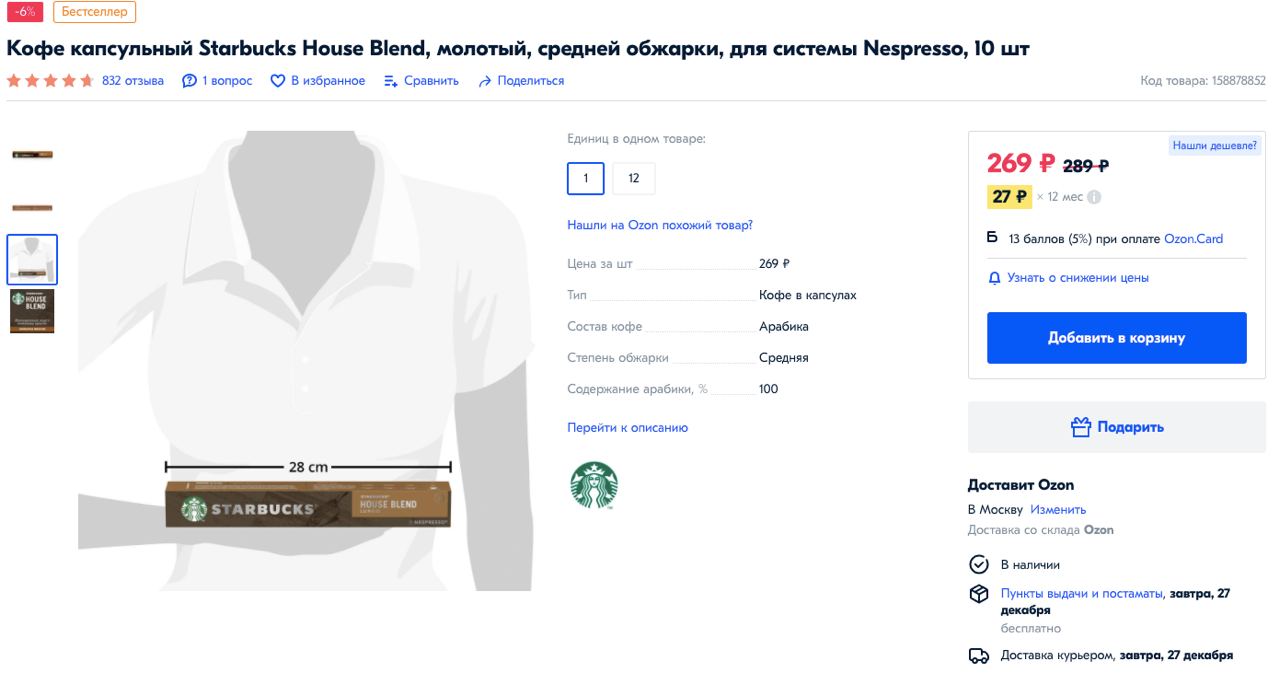Add product via В избранное link

pos(328,81)
